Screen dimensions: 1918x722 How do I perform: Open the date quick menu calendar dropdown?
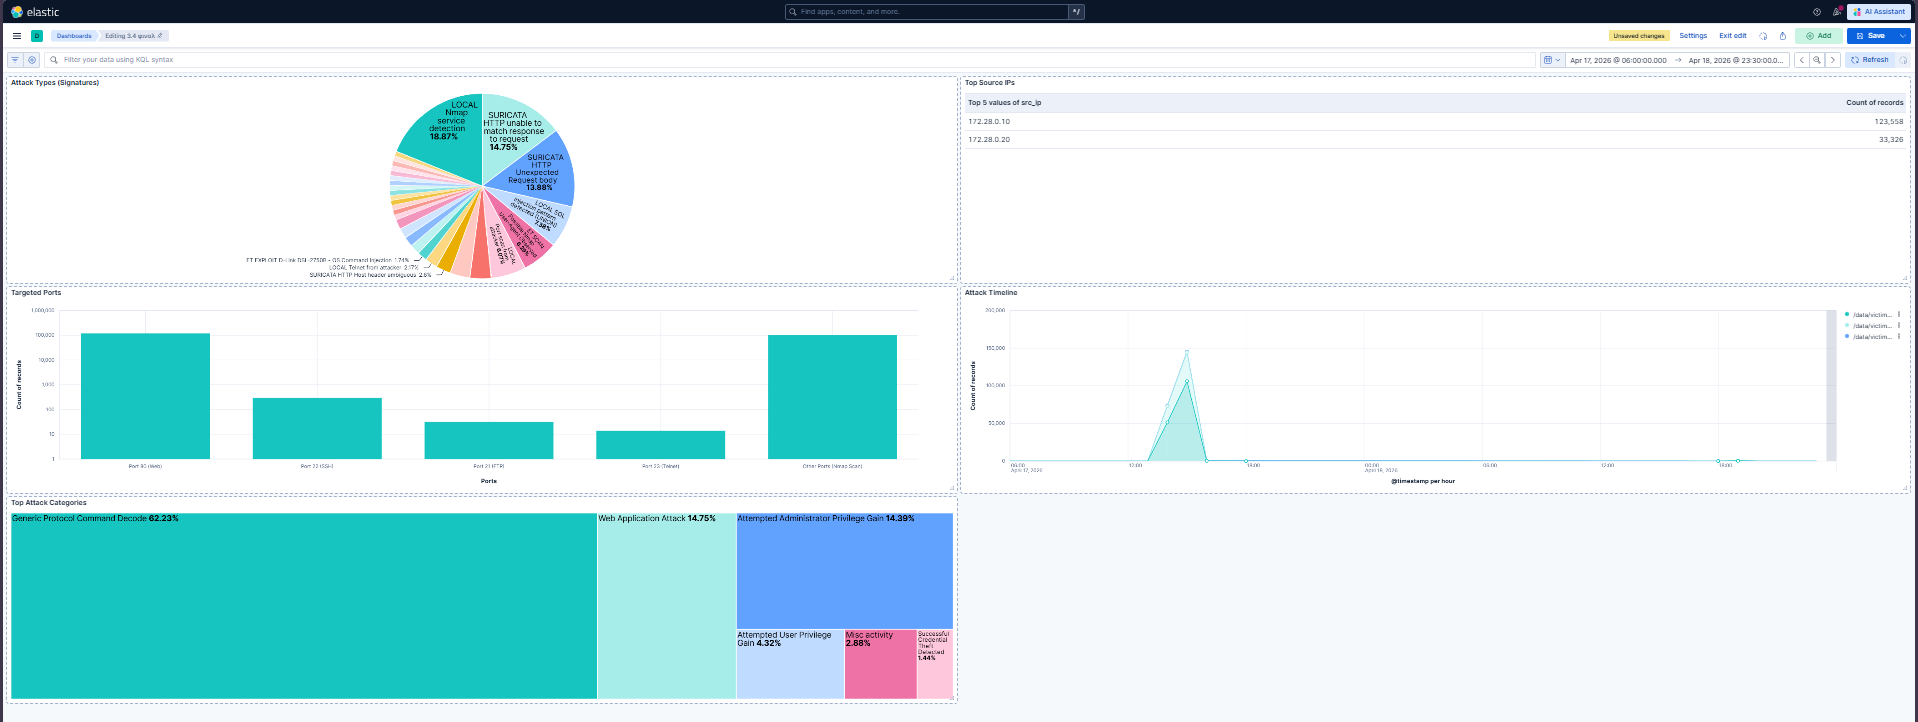pyautogui.click(x=1552, y=60)
